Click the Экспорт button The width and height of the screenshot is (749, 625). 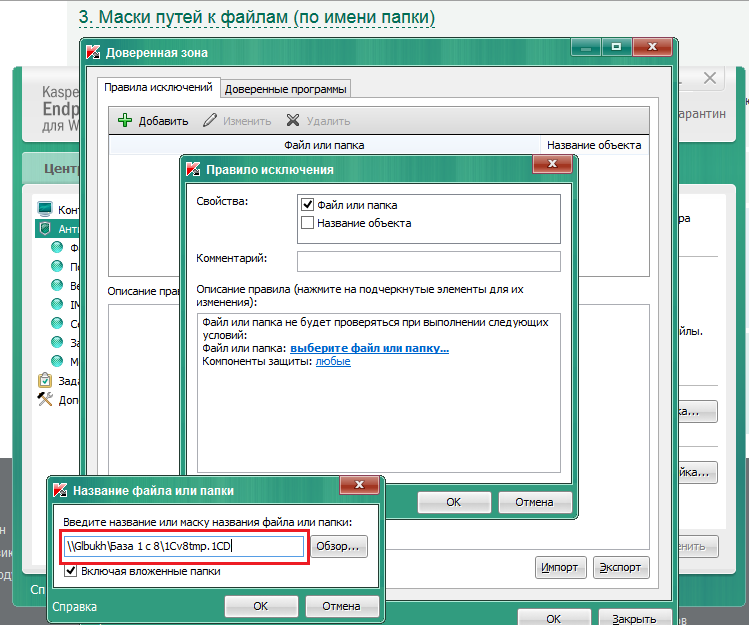pyautogui.click(x=621, y=567)
